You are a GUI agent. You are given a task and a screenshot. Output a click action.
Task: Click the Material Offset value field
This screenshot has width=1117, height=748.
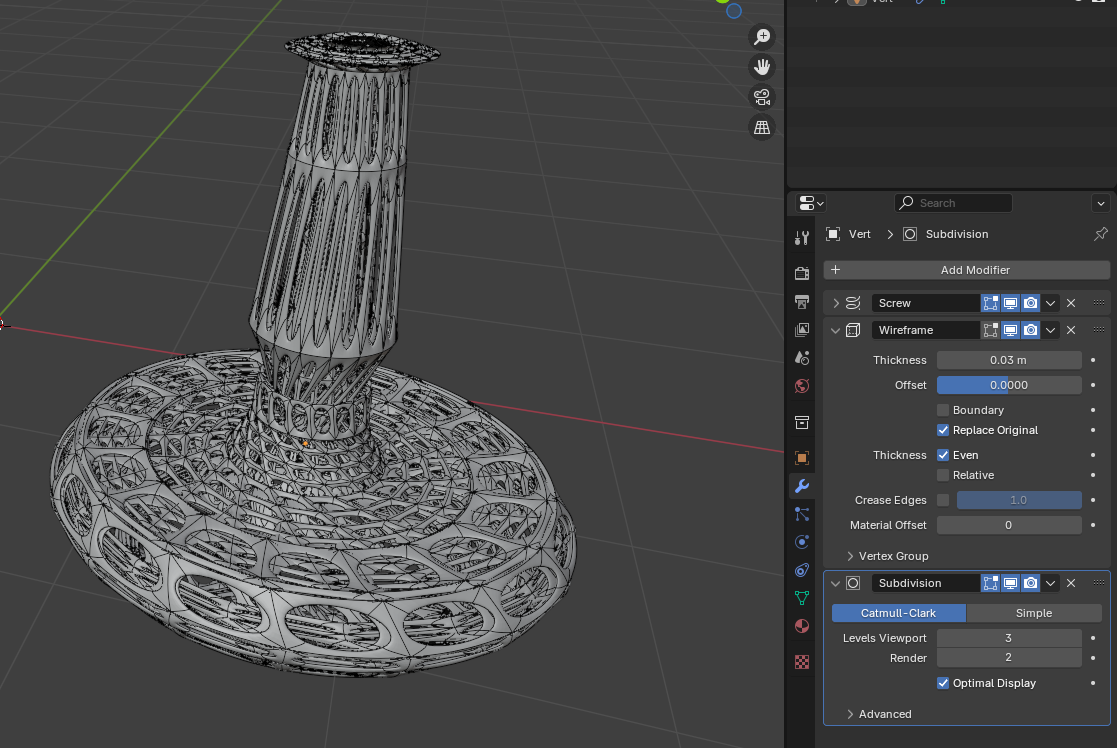pos(1009,525)
